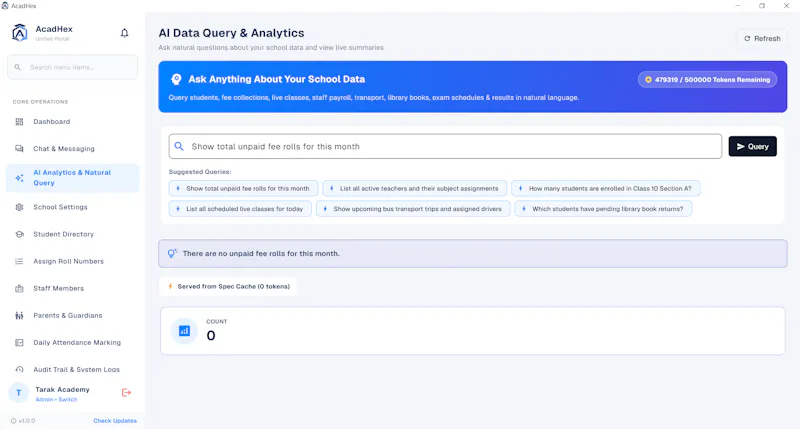Image resolution: width=800 pixels, height=429 pixels.
Task: Click the lightbulb icon in result banner
Action: tap(172, 254)
